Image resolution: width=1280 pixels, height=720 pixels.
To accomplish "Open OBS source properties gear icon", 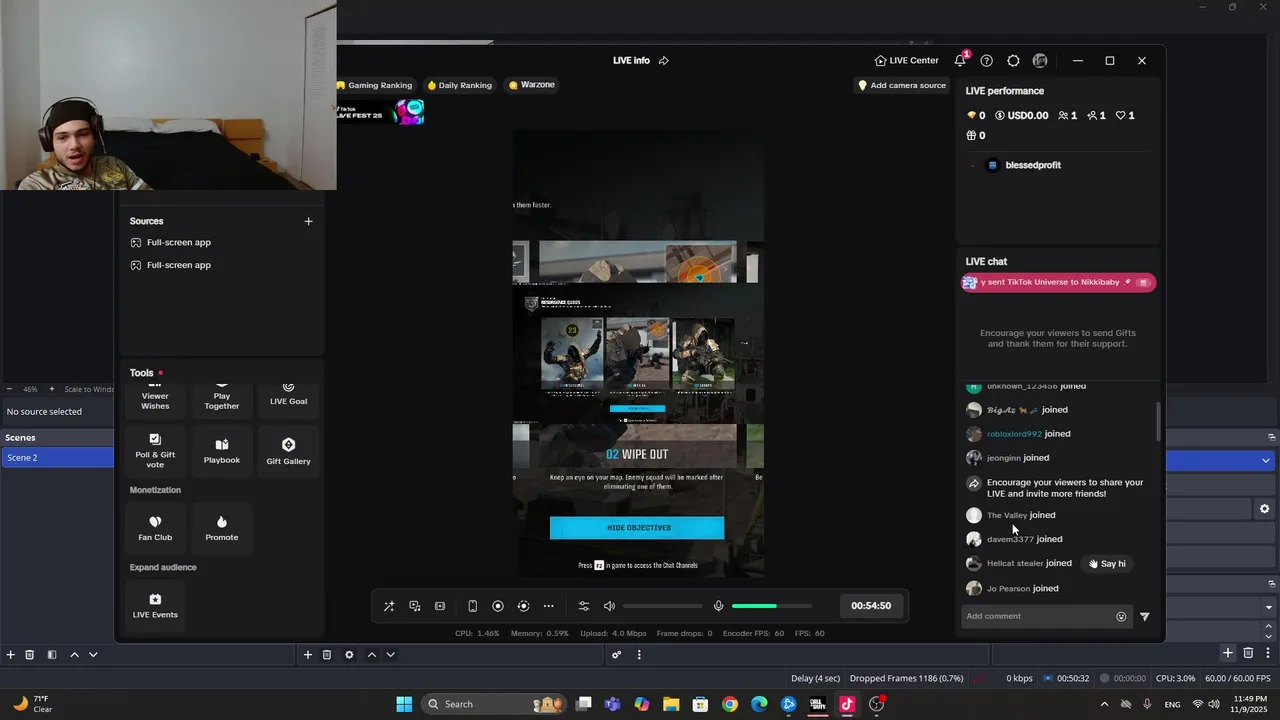I will click(x=349, y=655).
